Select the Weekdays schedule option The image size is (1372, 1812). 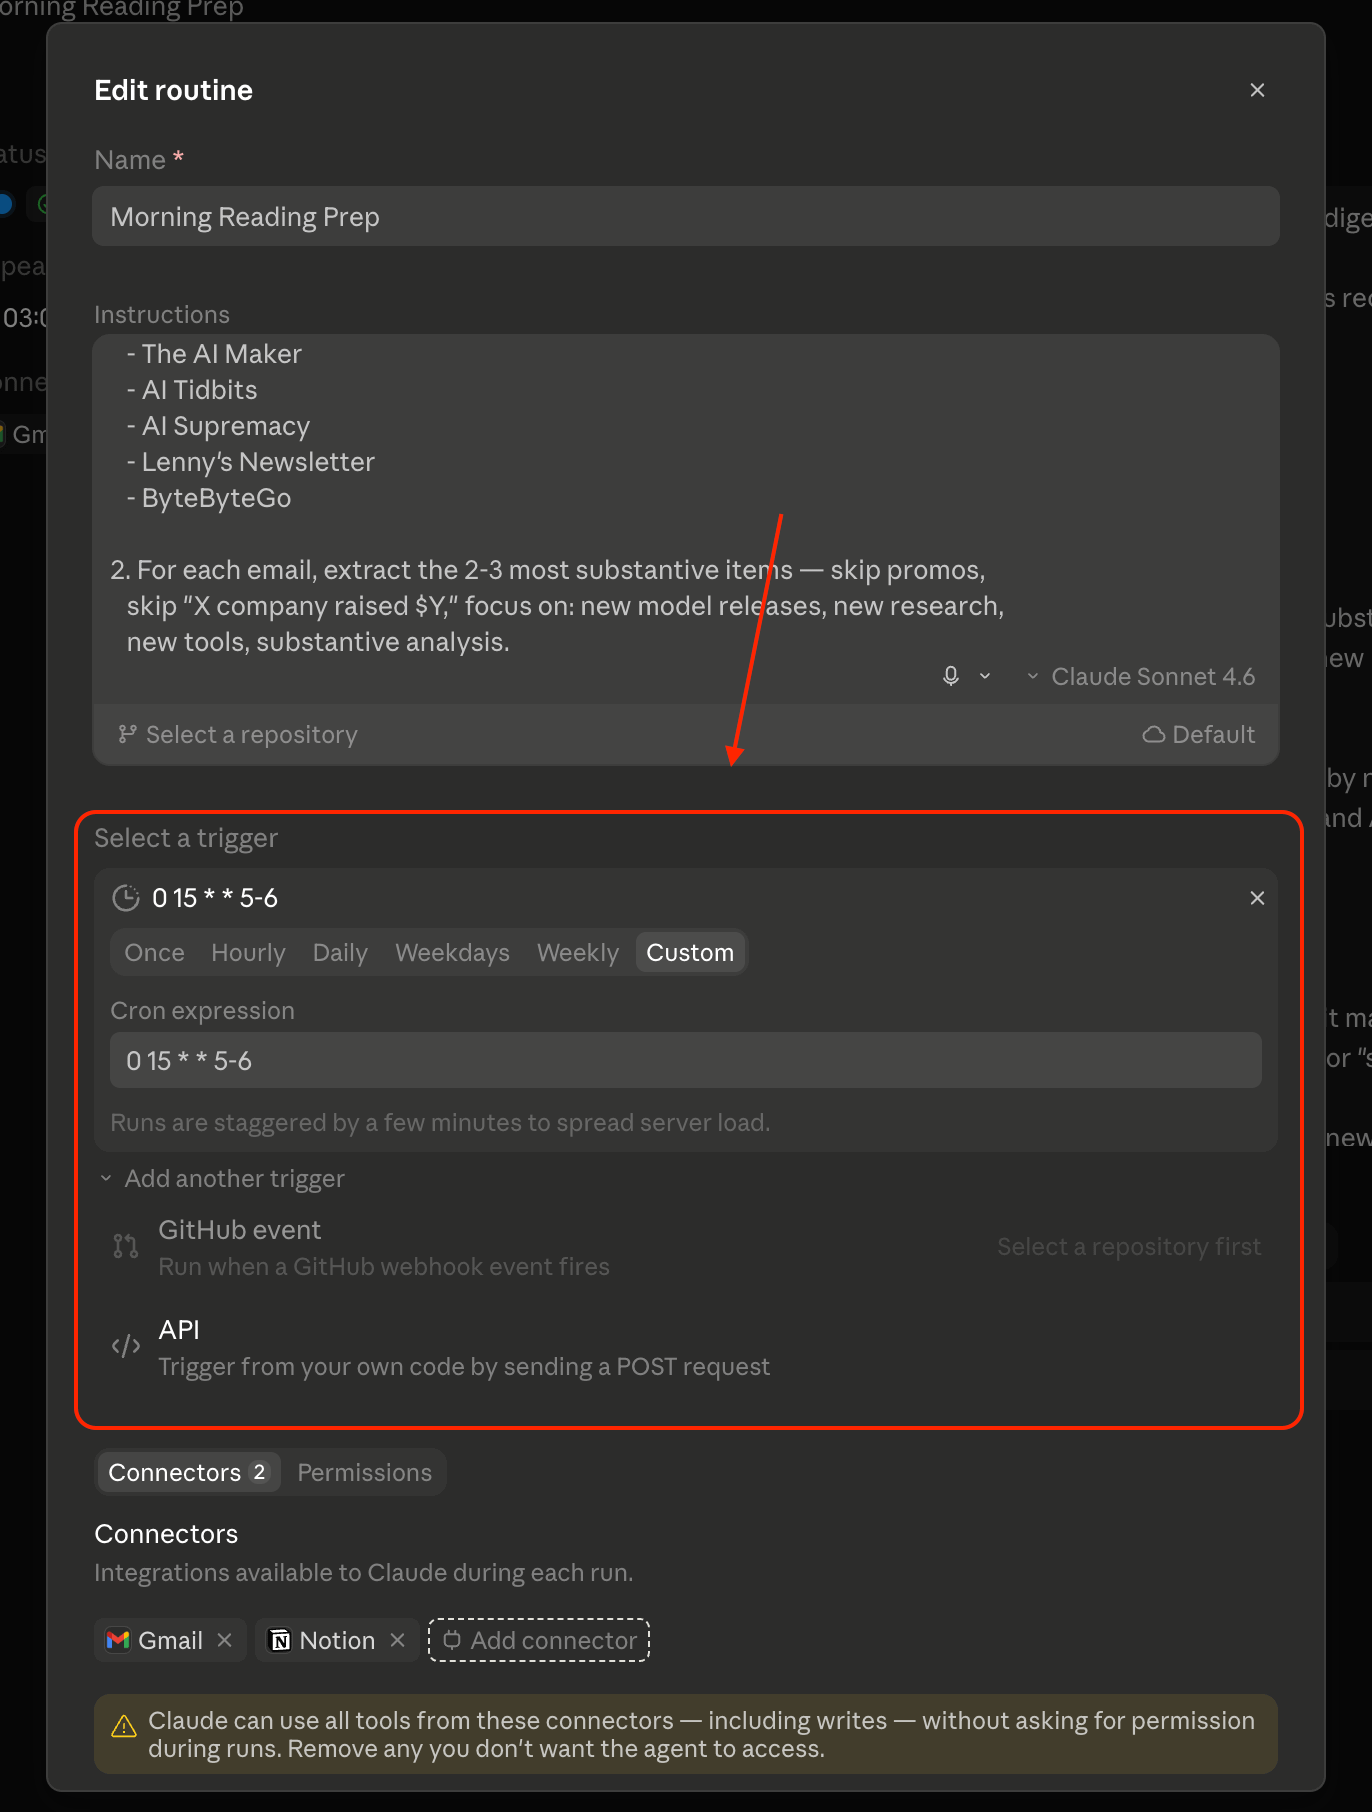pyautogui.click(x=452, y=952)
